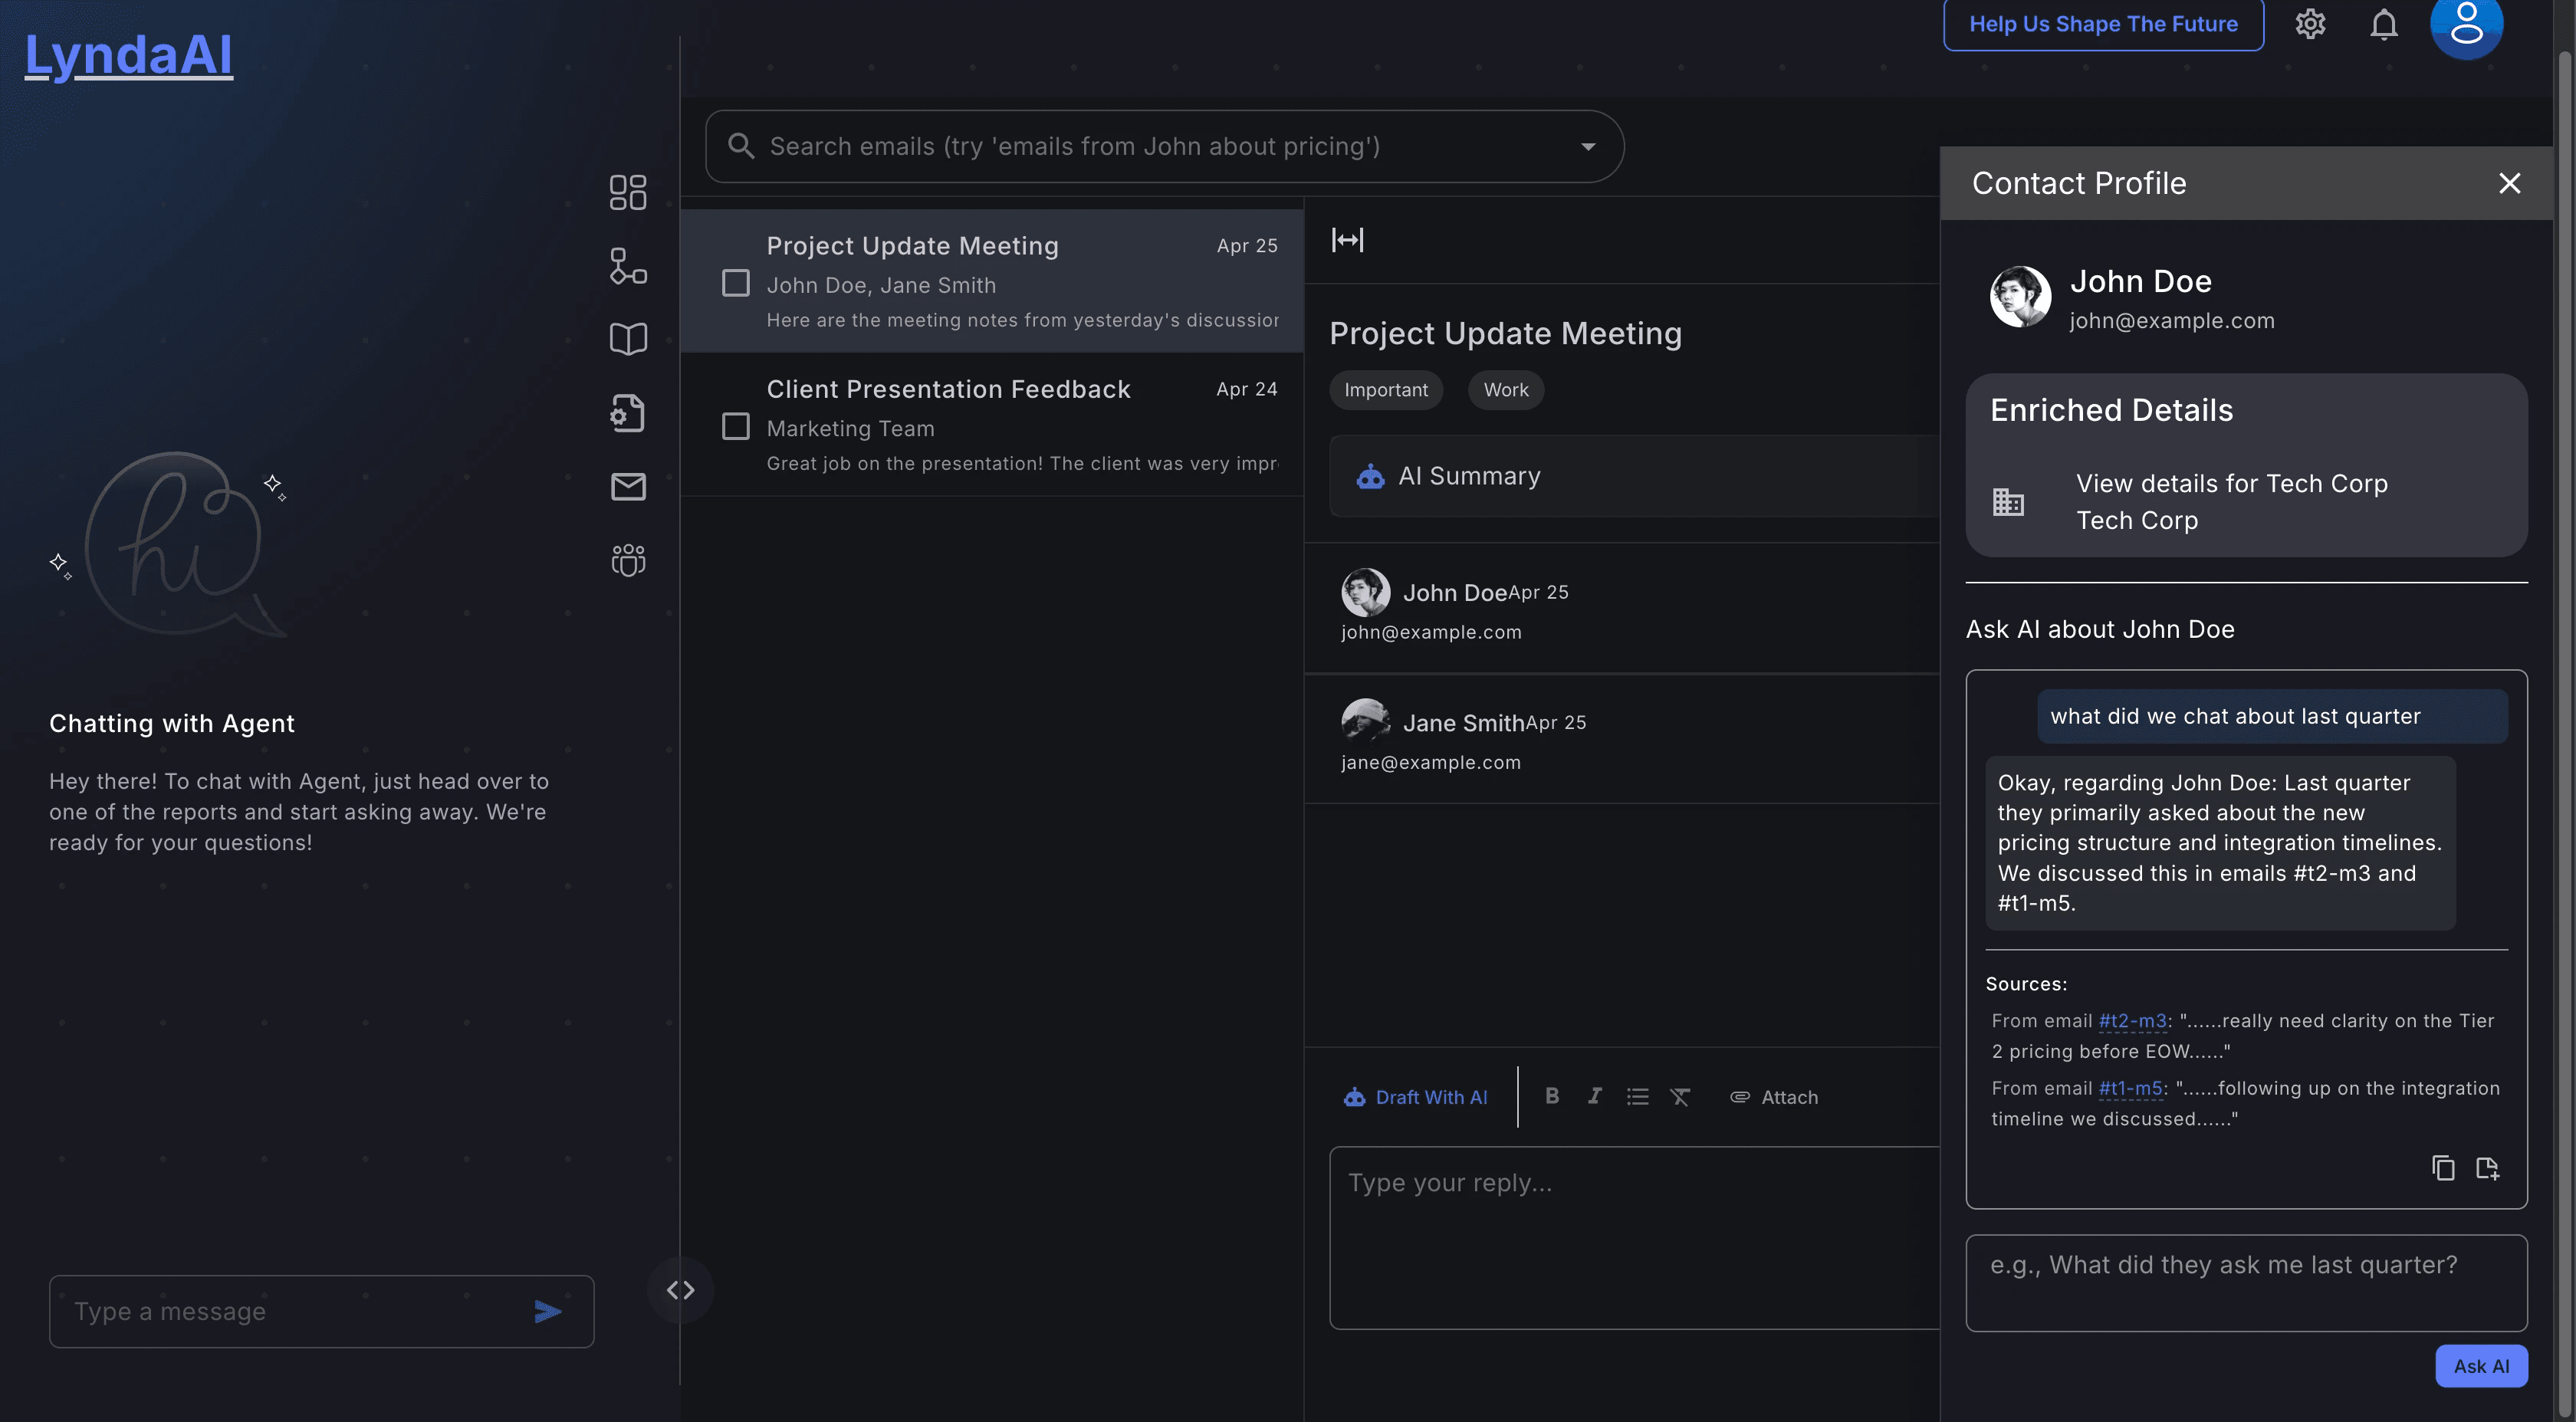Open the search emails dropdown arrow
Screen dimensions: 2576x1422
(1588, 147)
